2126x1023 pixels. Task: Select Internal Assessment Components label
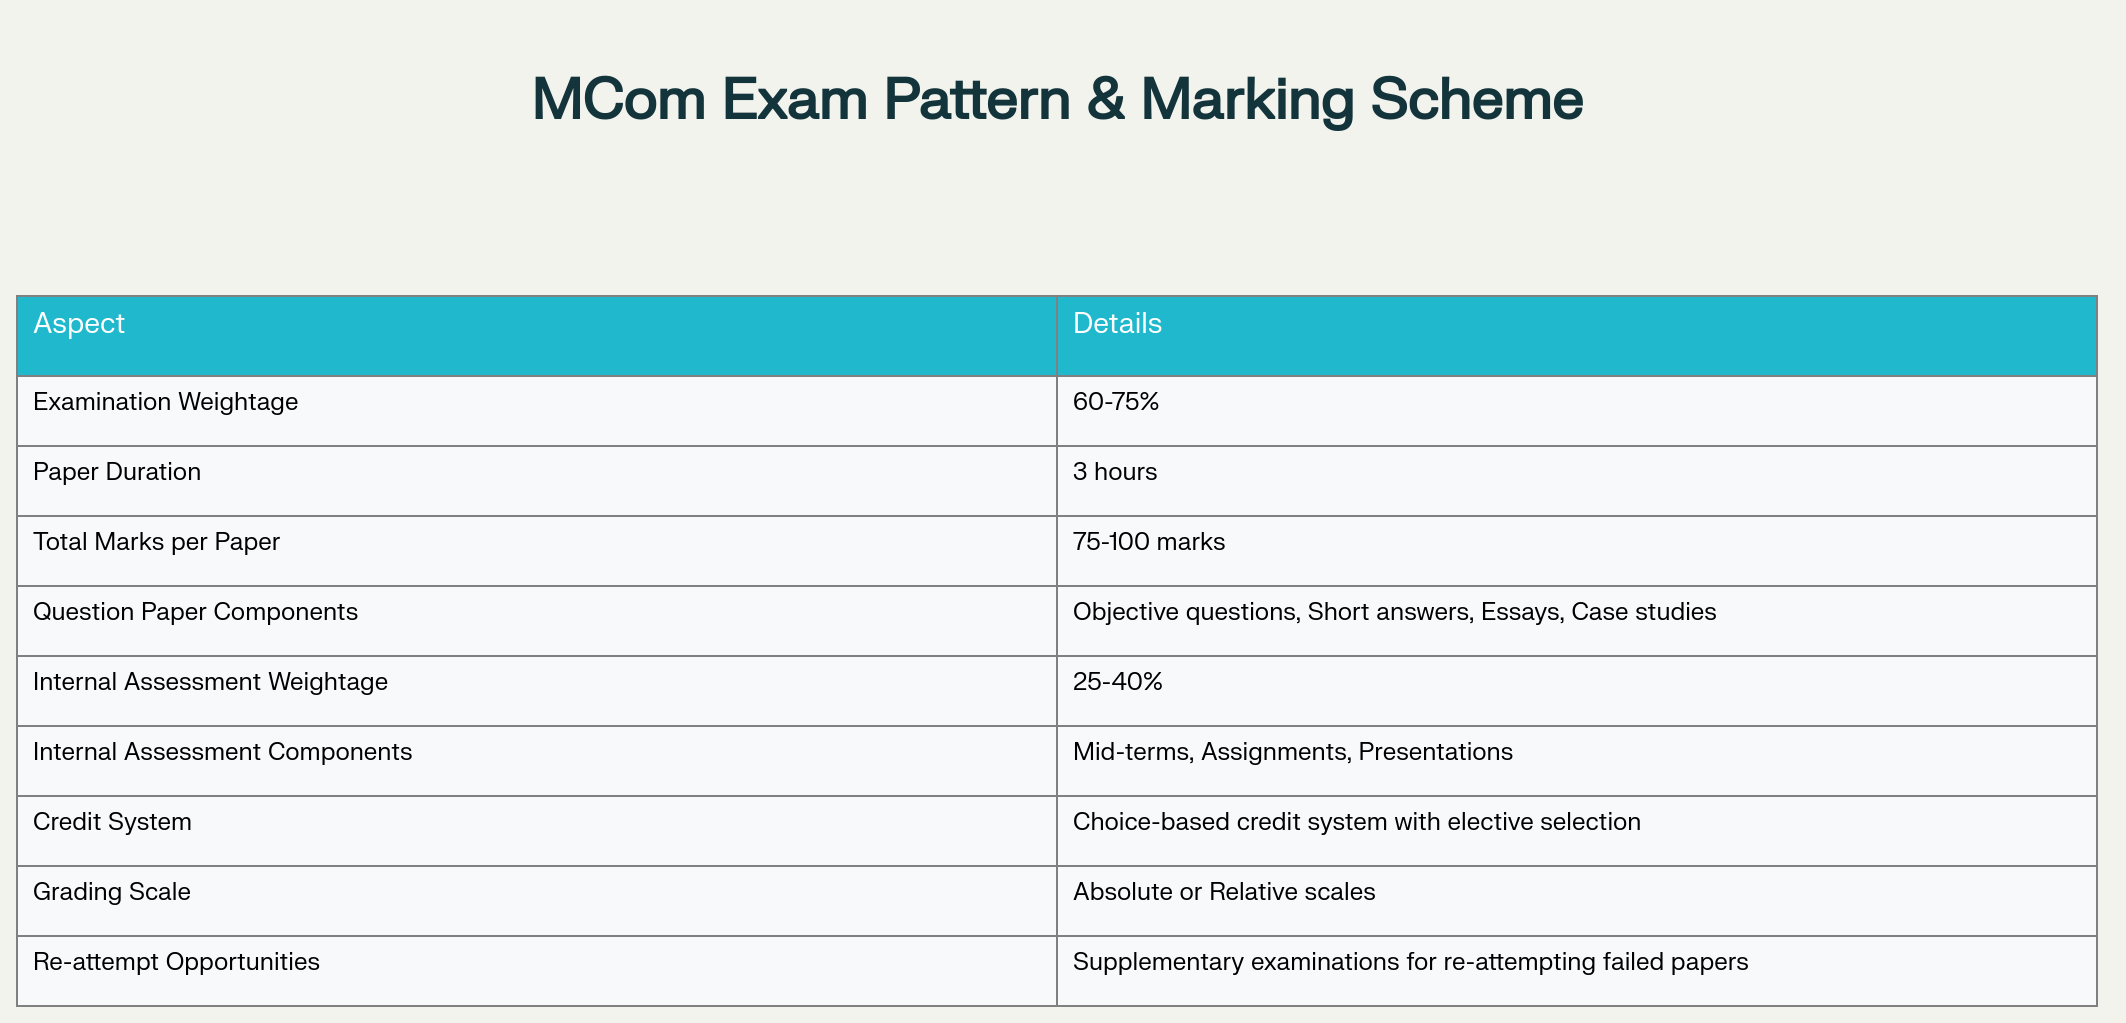223,752
